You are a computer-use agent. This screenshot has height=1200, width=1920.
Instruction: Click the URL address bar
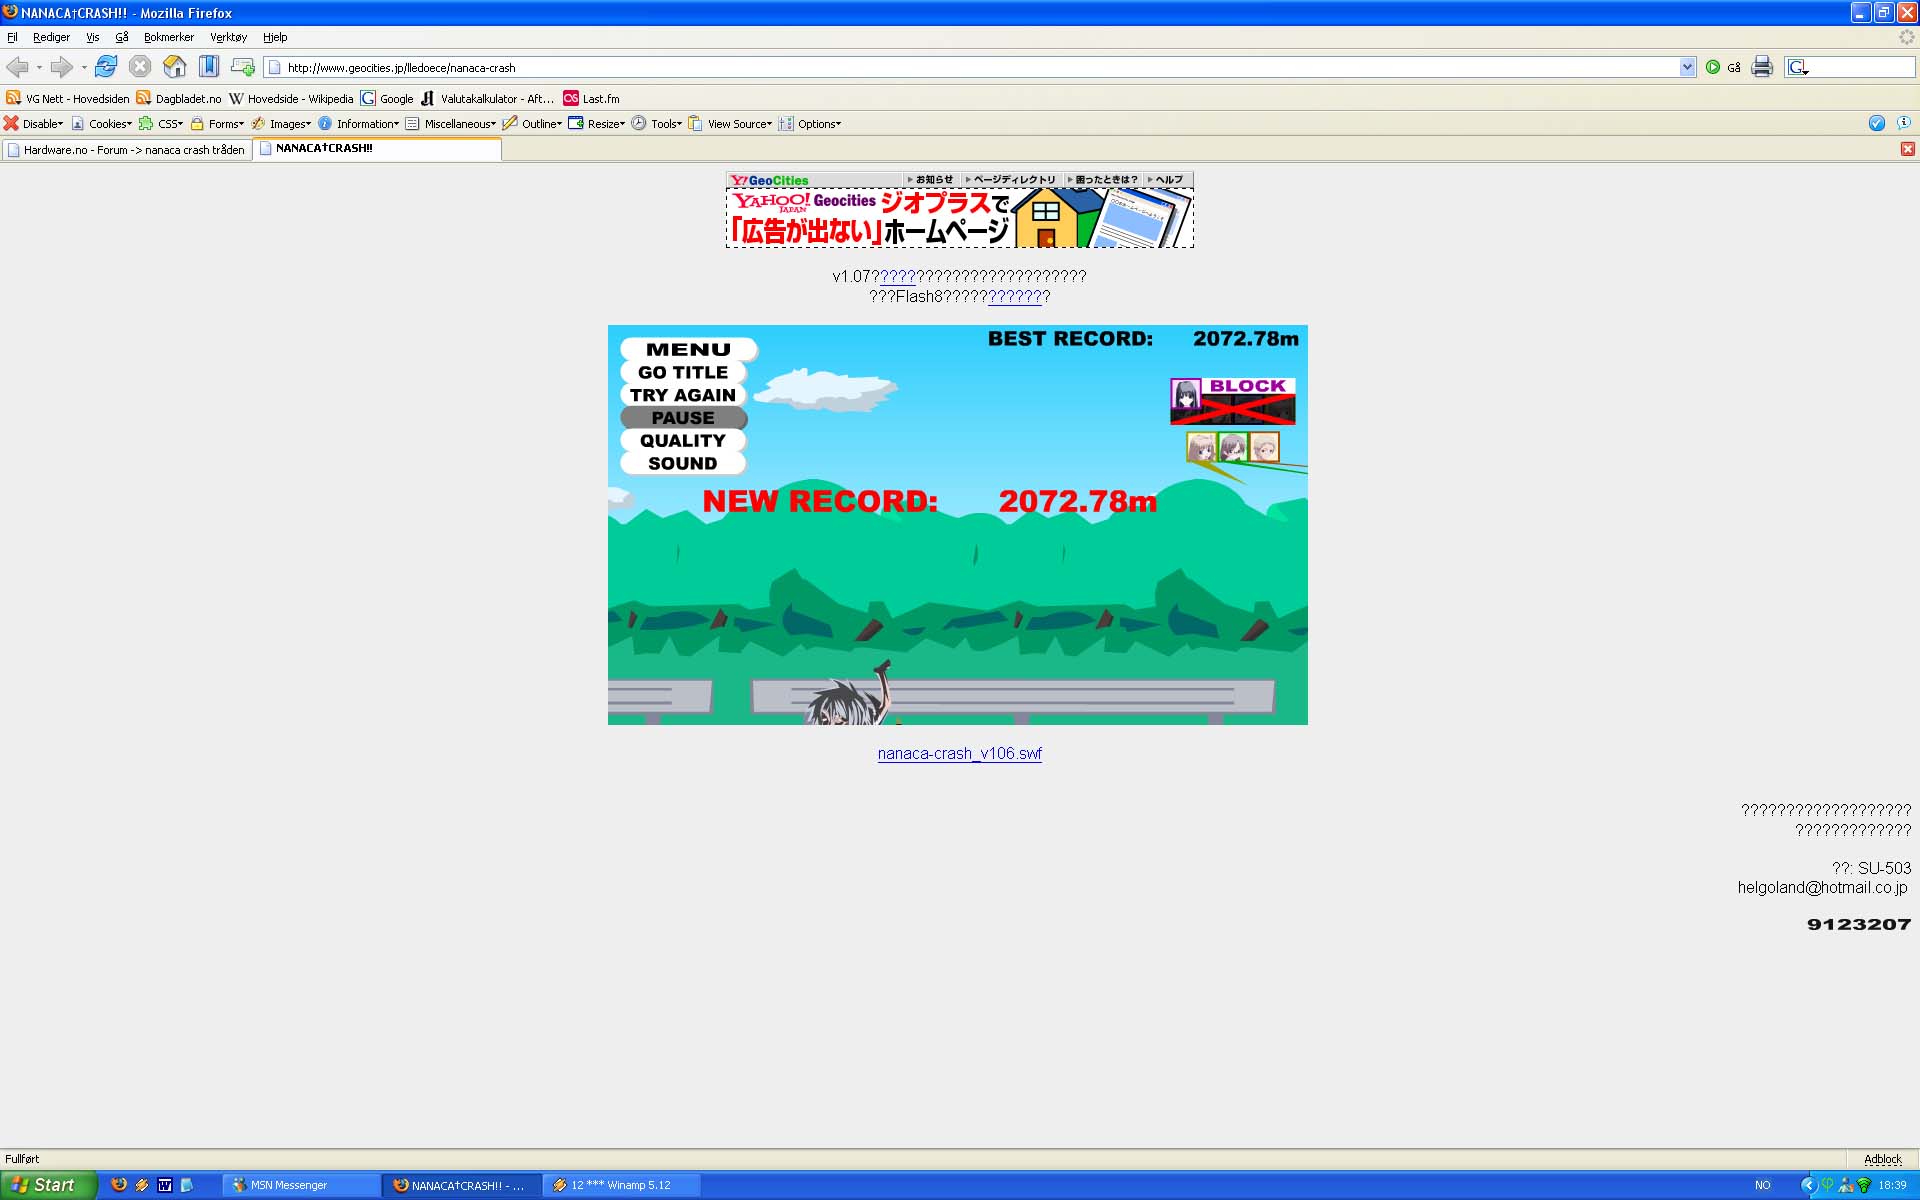pyautogui.click(x=980, y=67)
